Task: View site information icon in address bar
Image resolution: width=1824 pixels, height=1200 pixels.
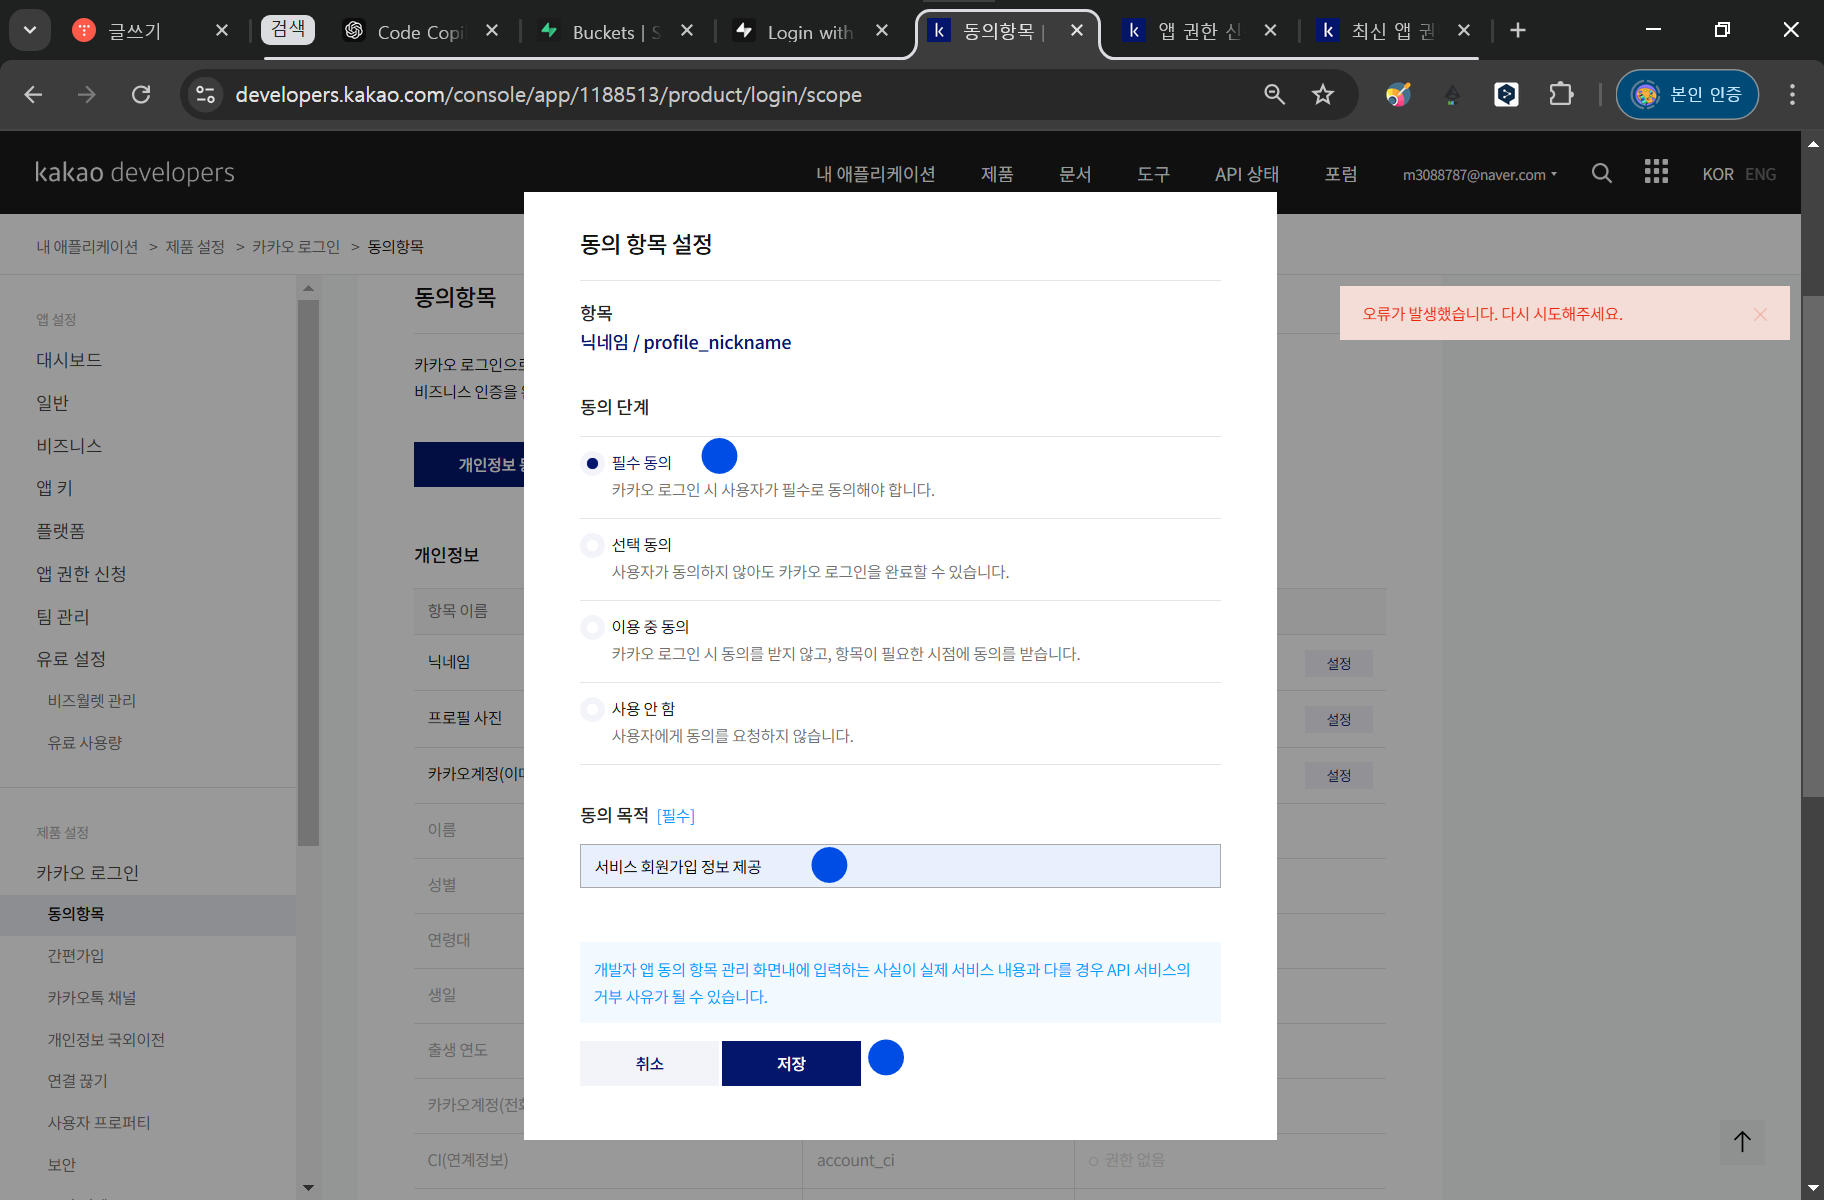Action: click(206, 94)
